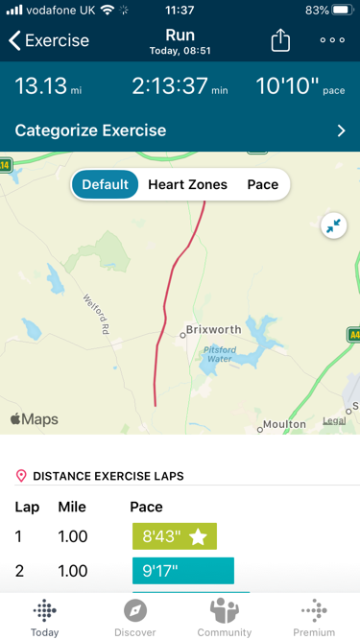
Task: Open the Discover compass icon
Action: [x=135, y=611]
